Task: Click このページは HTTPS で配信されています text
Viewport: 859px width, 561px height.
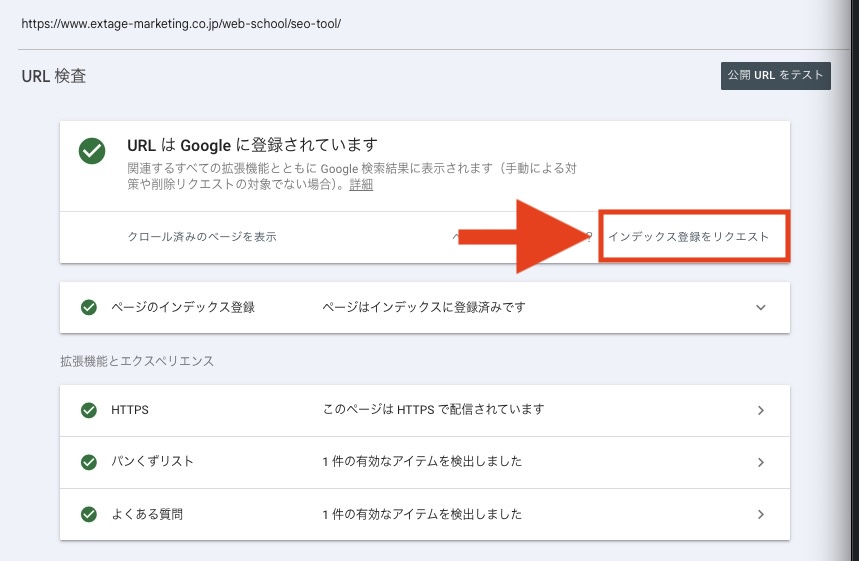Action: tap(433, 410)
